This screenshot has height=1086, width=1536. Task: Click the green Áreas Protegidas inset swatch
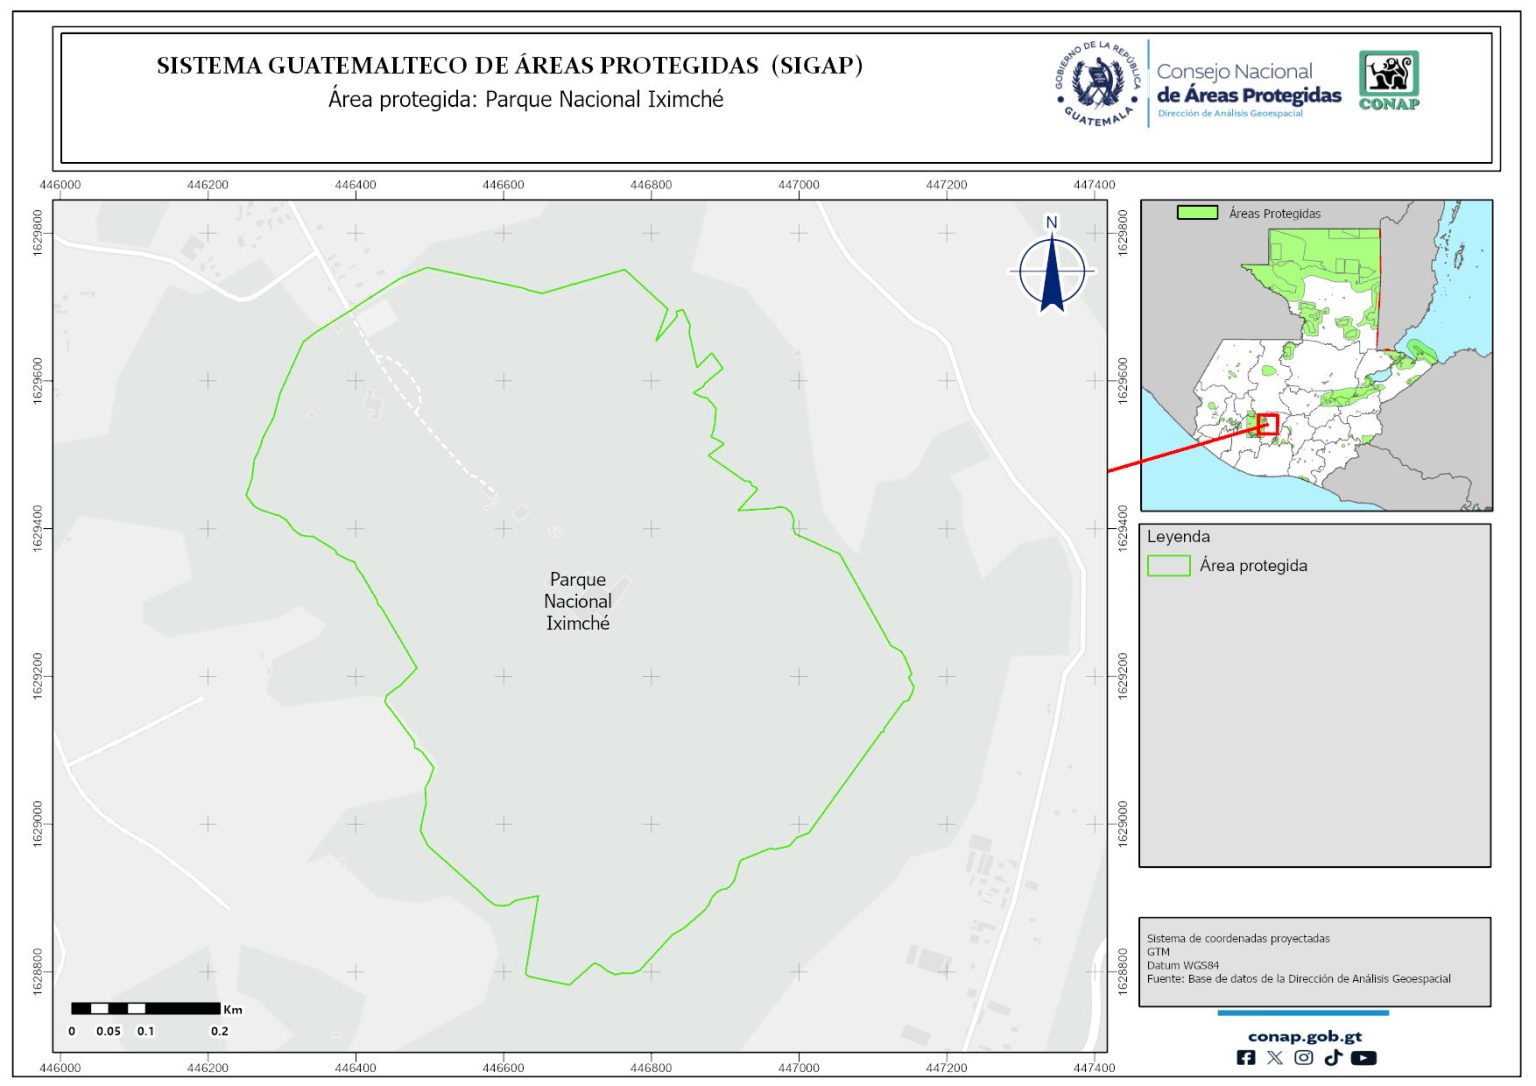click(1197, 213)
